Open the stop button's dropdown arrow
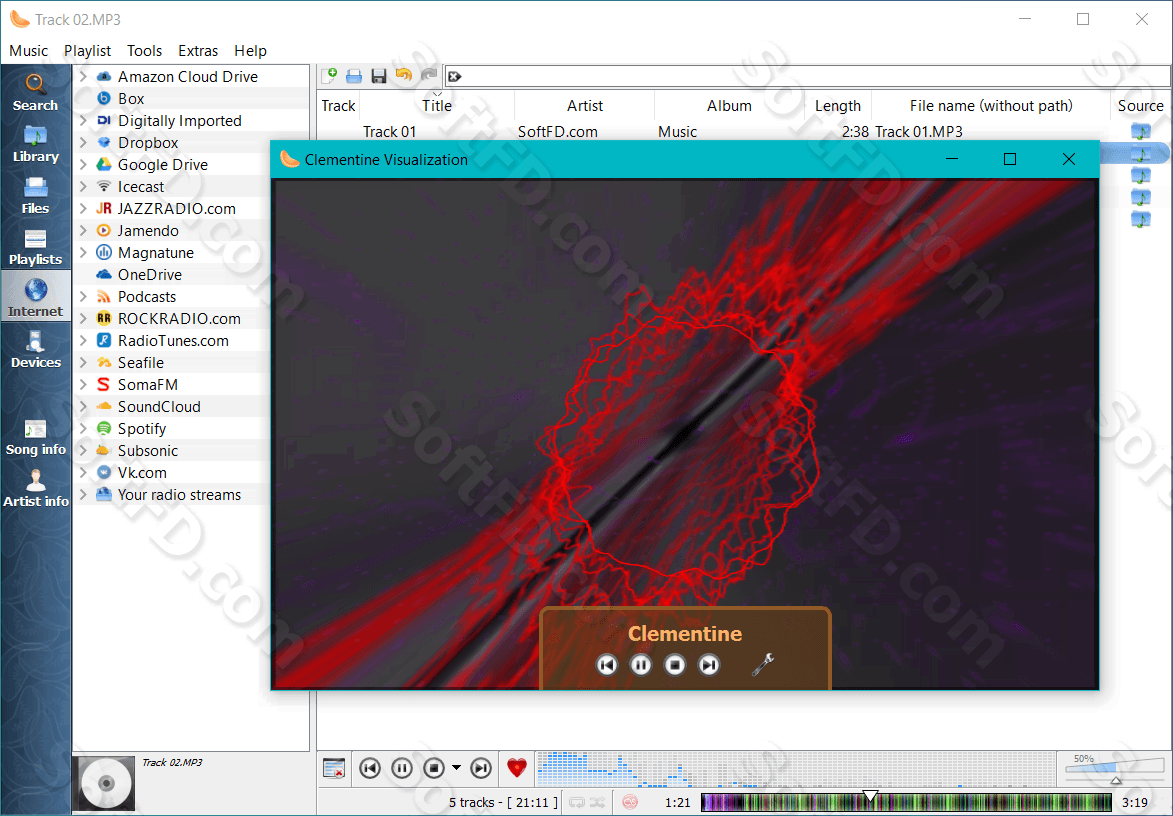The height and width of the screenshot is (816, 1173). coord(456,768)
